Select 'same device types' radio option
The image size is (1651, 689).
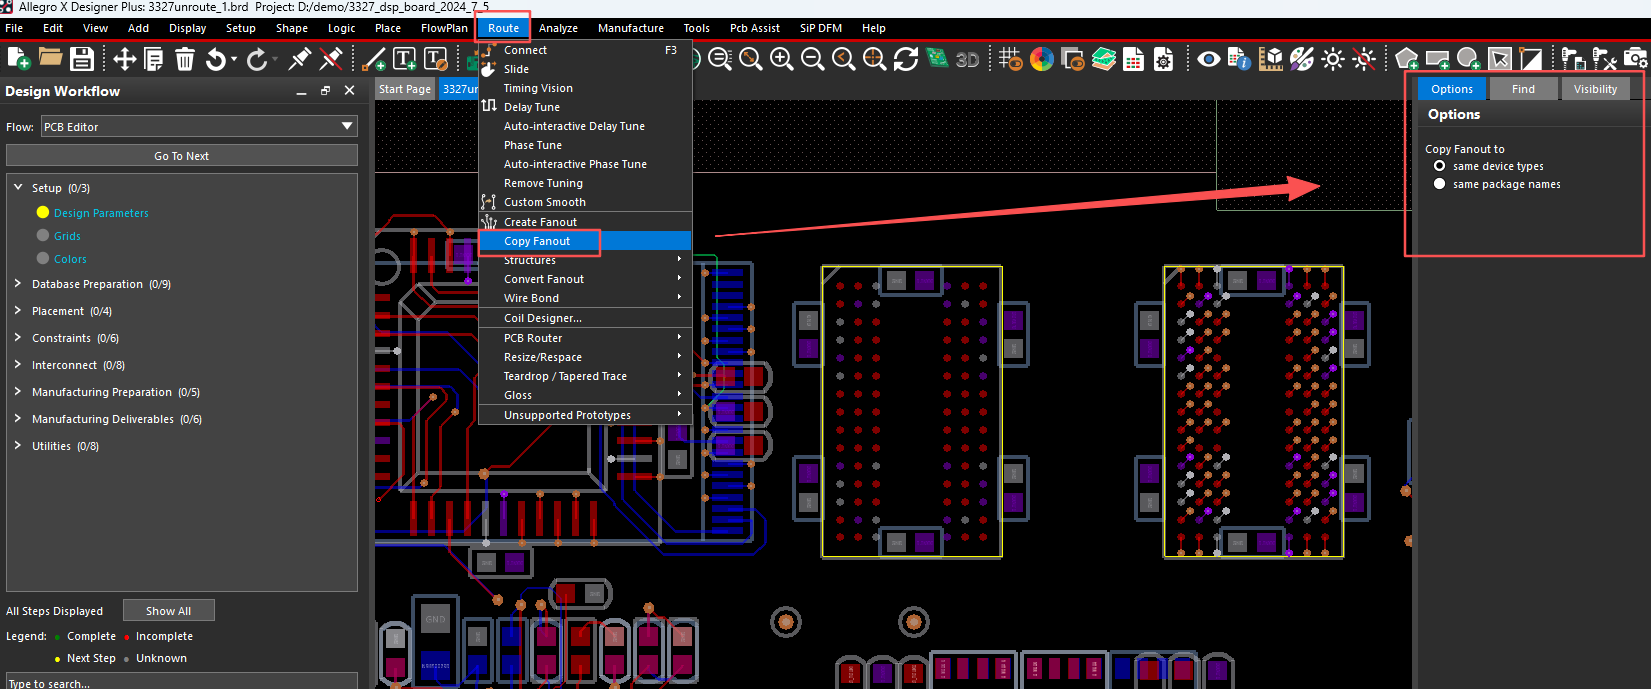[1439, 166]
